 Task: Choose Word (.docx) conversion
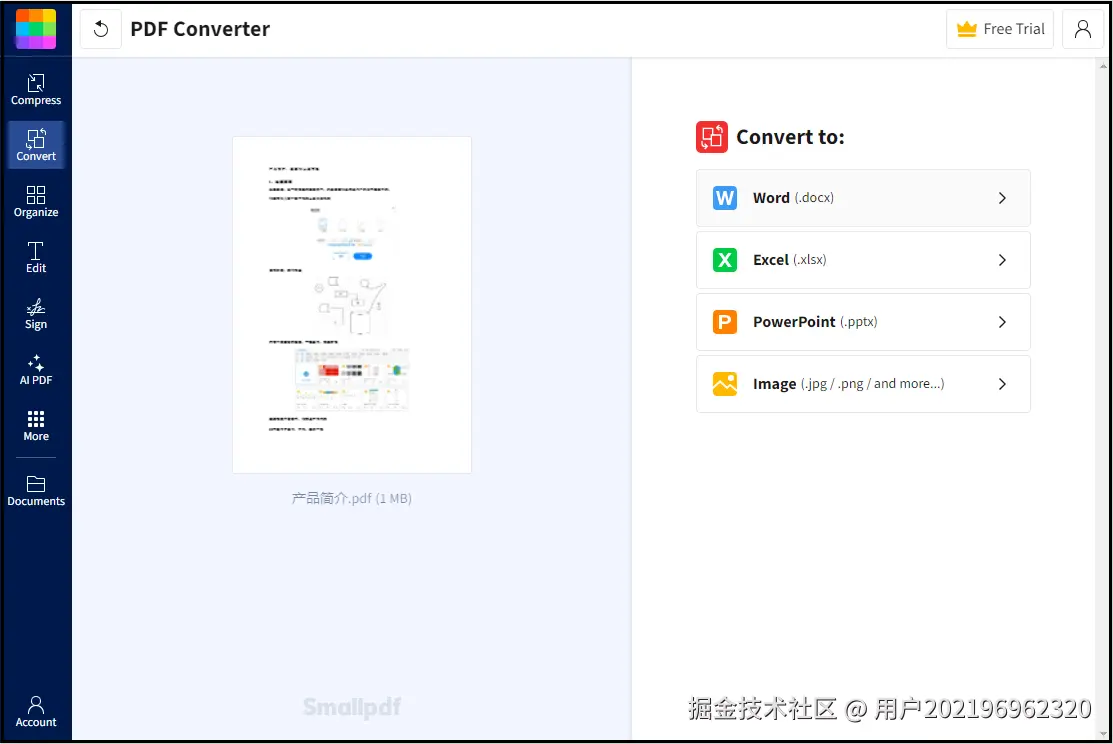(x=863, y=198)
